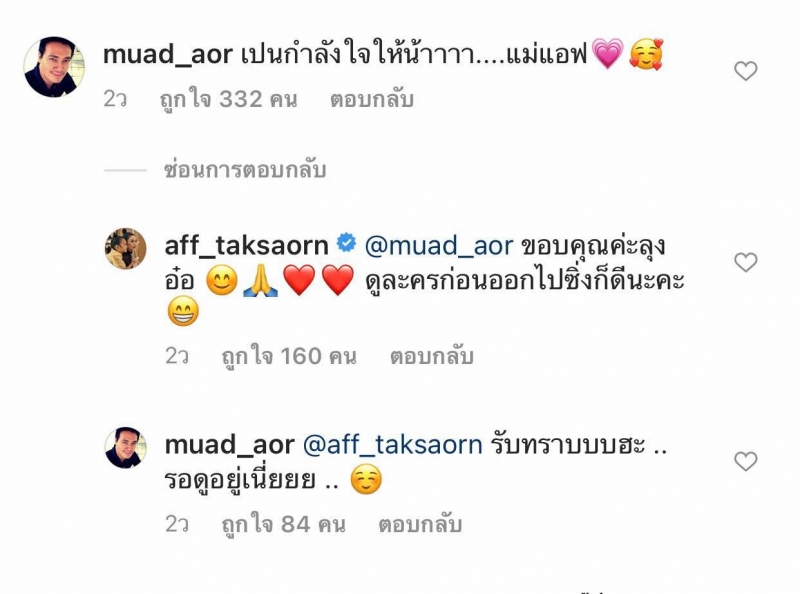Collapse replies via ซ่อนการตอบกลับ
Viewport: 800px width, 594px height.
[x=245, y=169]
